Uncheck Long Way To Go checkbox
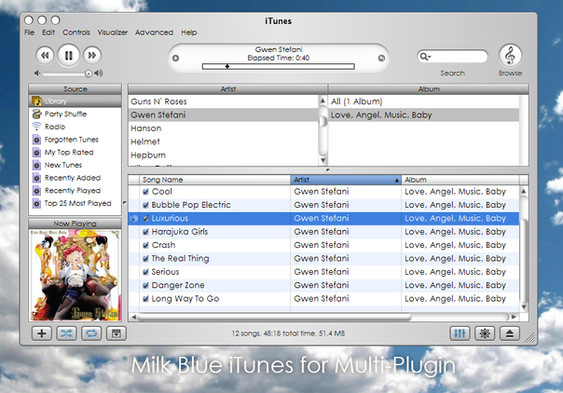 (146, 299)
